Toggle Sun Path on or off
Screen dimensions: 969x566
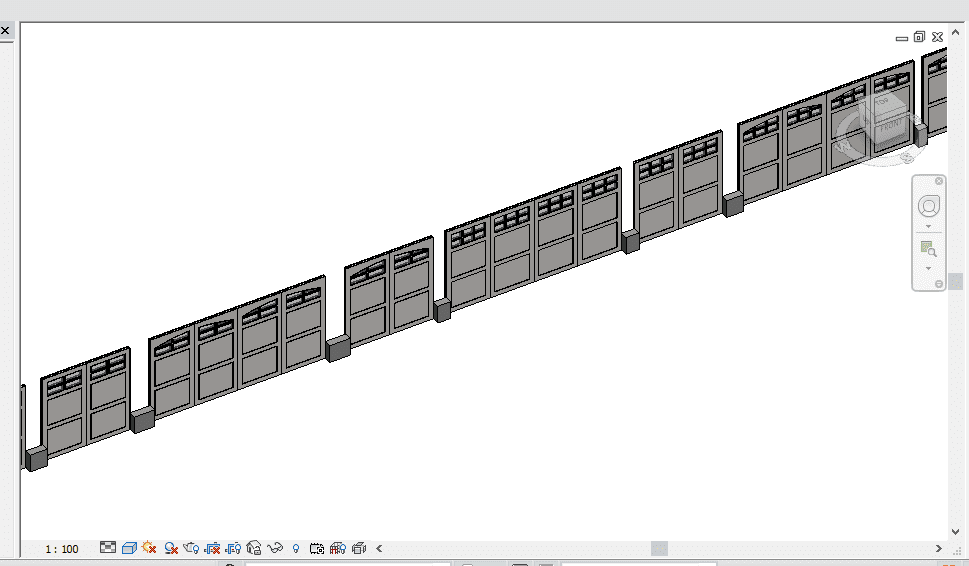[x=150, y=548]
